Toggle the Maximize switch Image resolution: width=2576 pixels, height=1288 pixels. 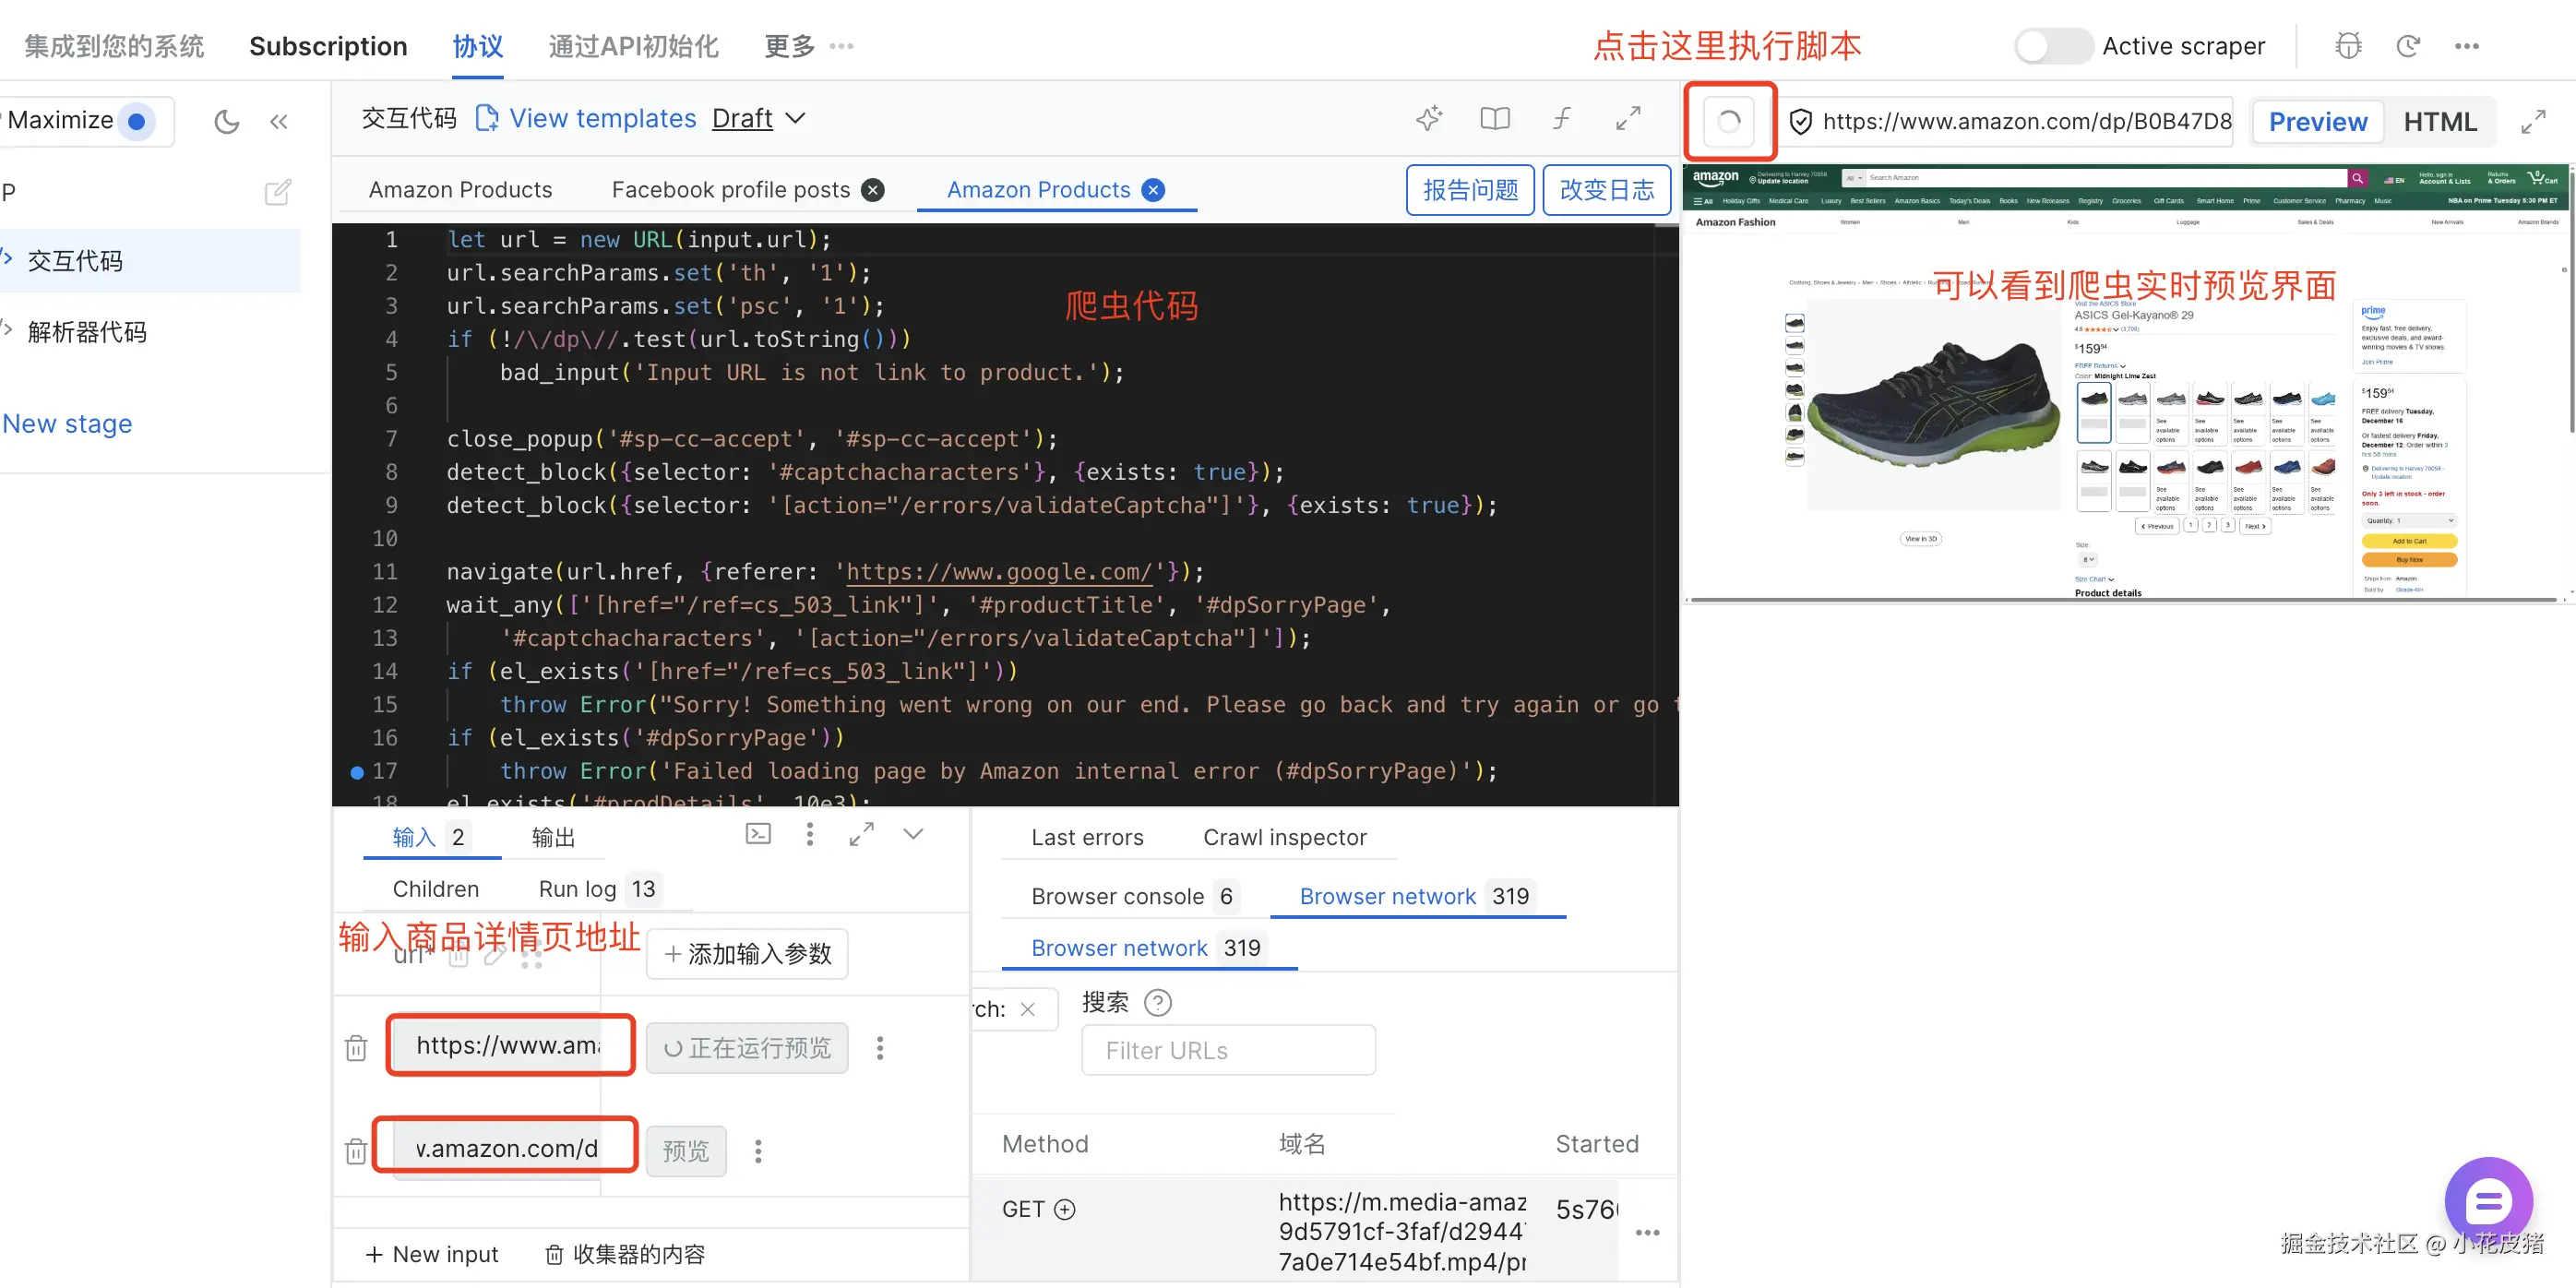[137, 122]
